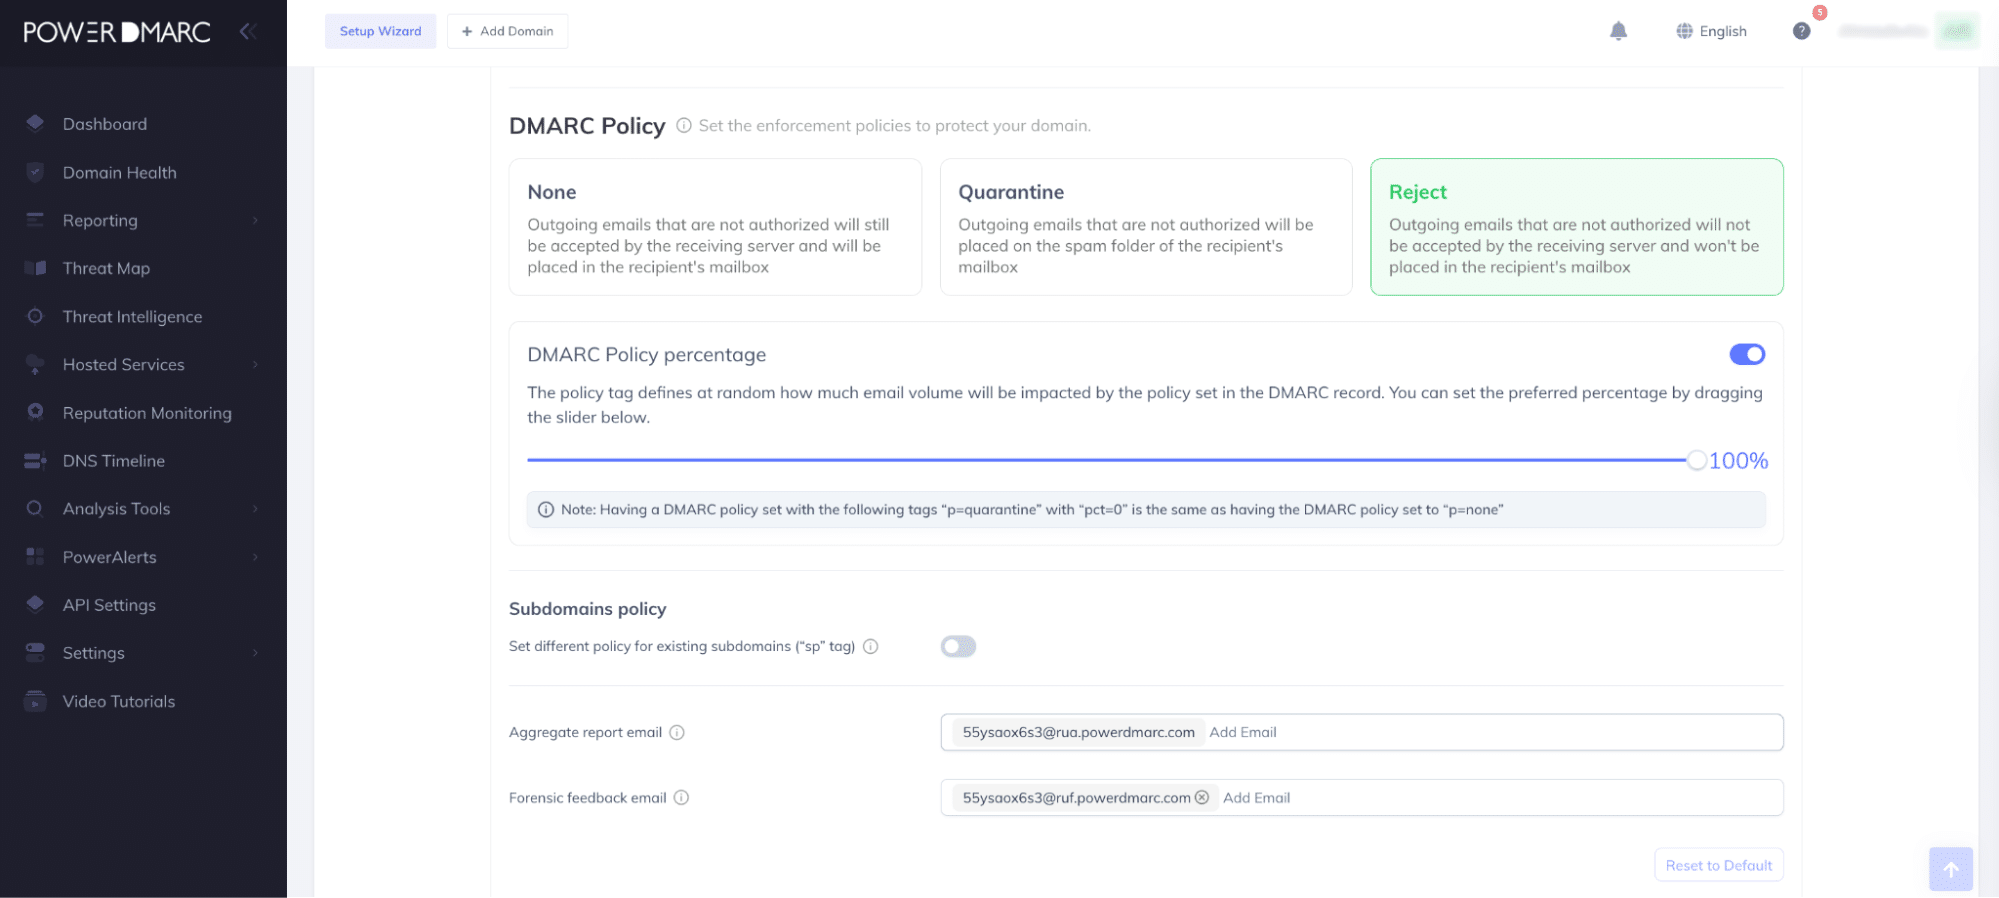This screenshot has height=898, width=1999.
Task: Click the scroll-to-top arrow button
Action: click(1950, 869)
